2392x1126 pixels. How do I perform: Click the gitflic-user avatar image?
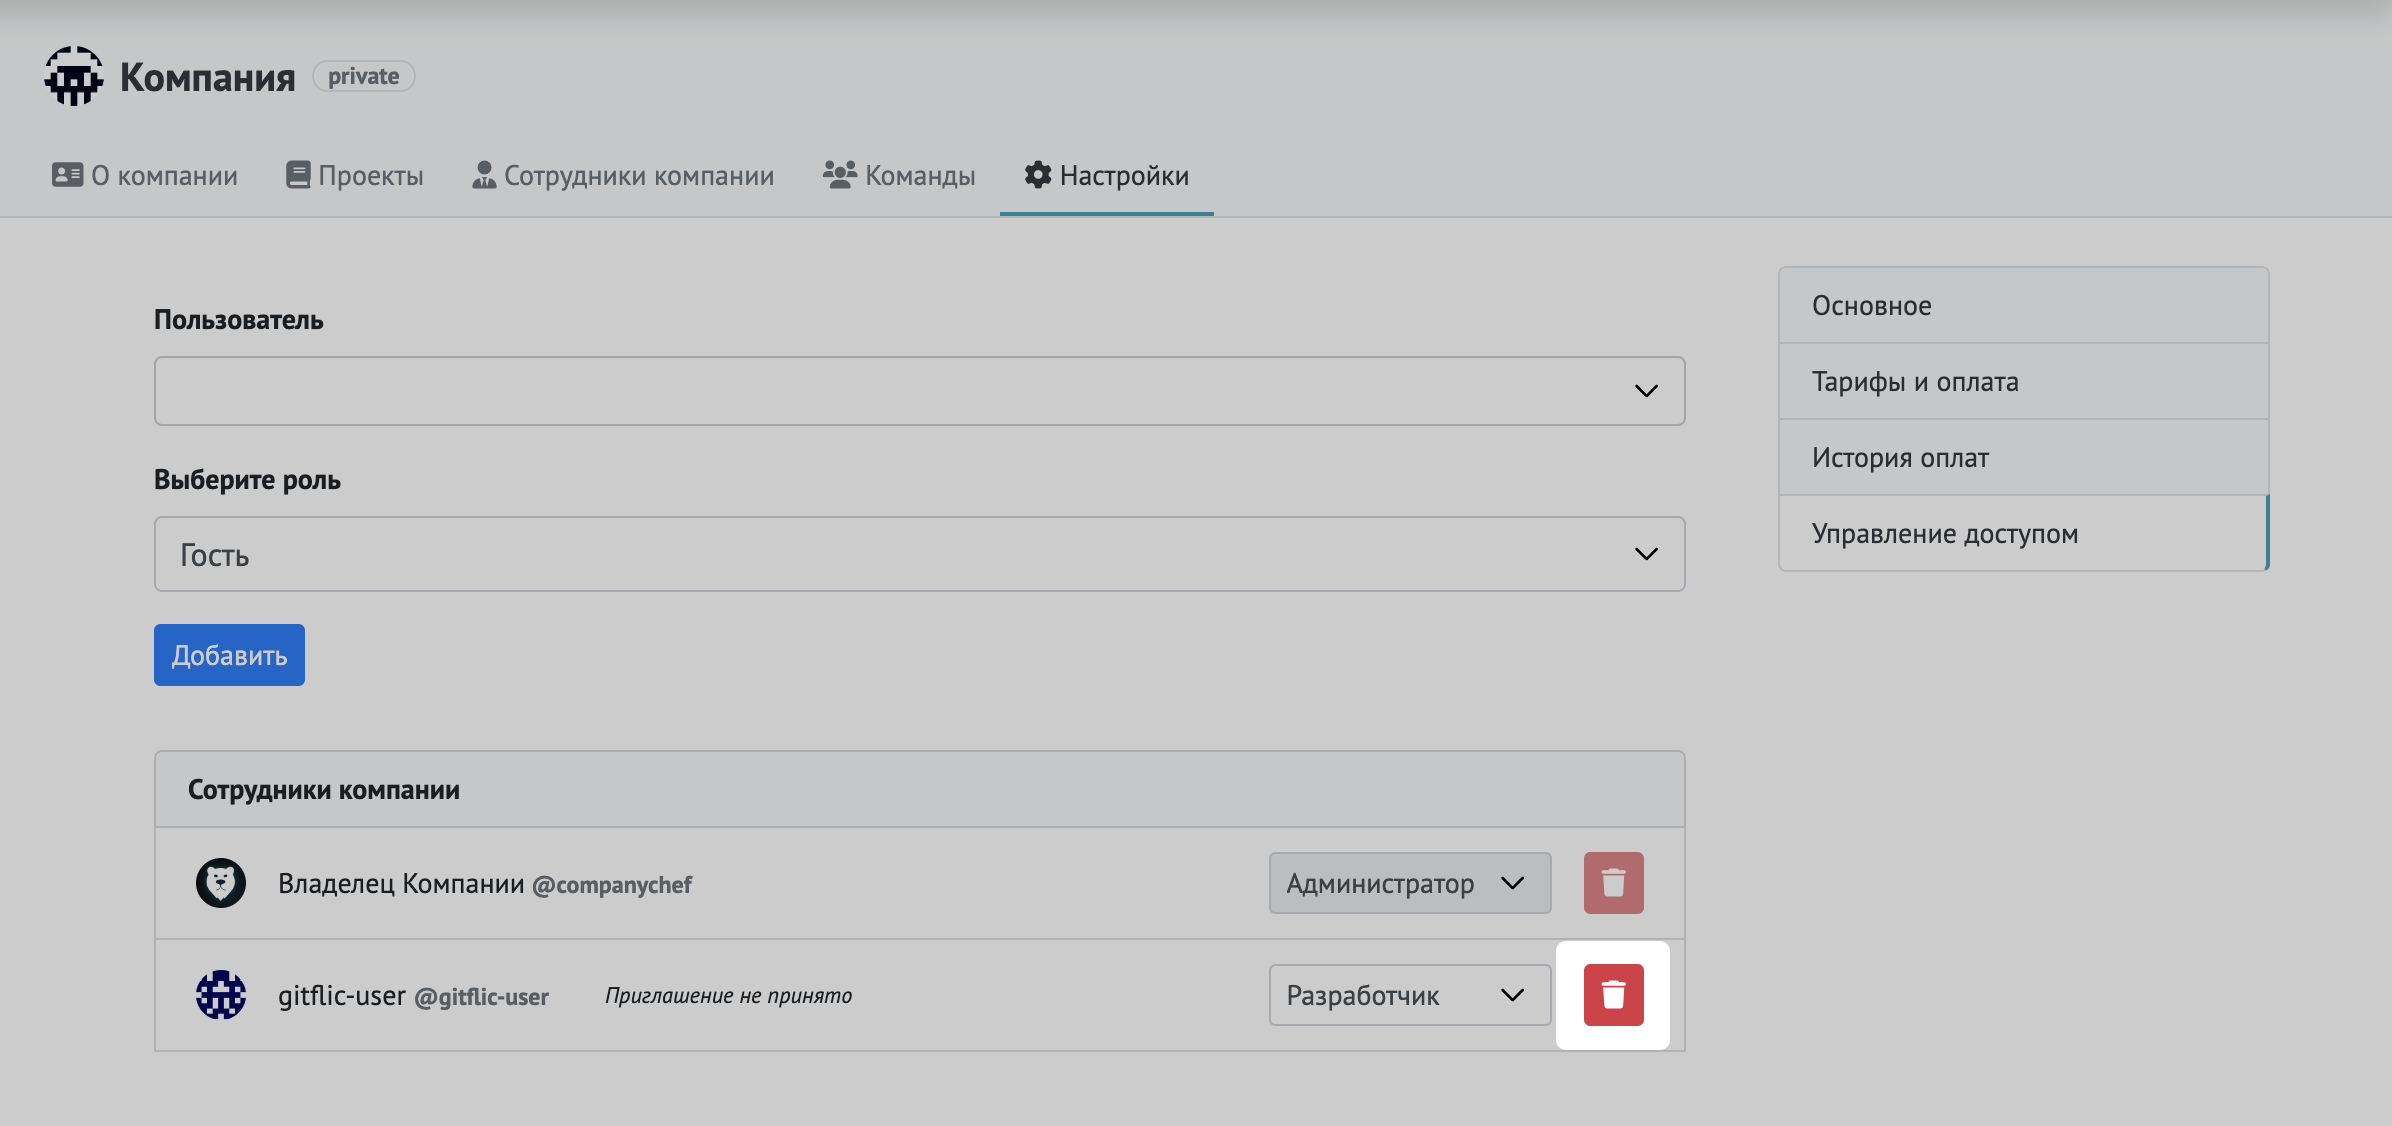click(221, 995)
